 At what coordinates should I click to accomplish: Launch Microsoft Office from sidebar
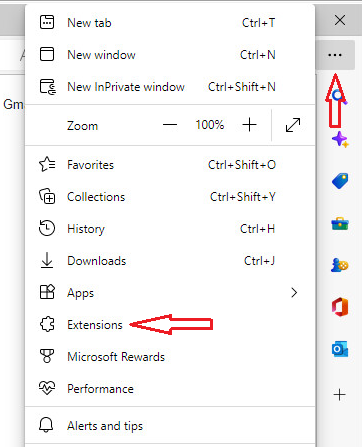[340, 307]
